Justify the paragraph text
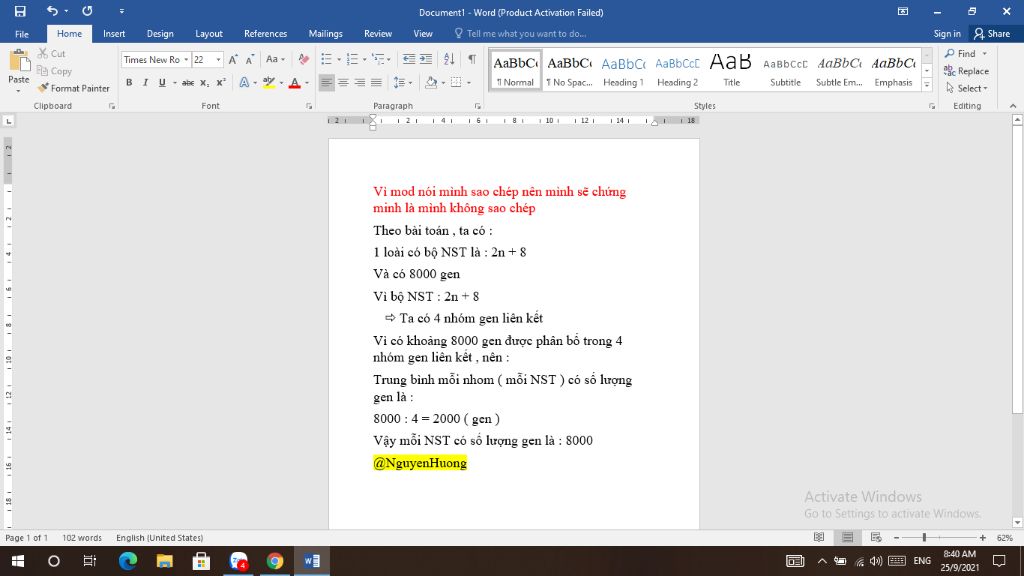This screenshot has height=576, width=1024. [376, 82]
